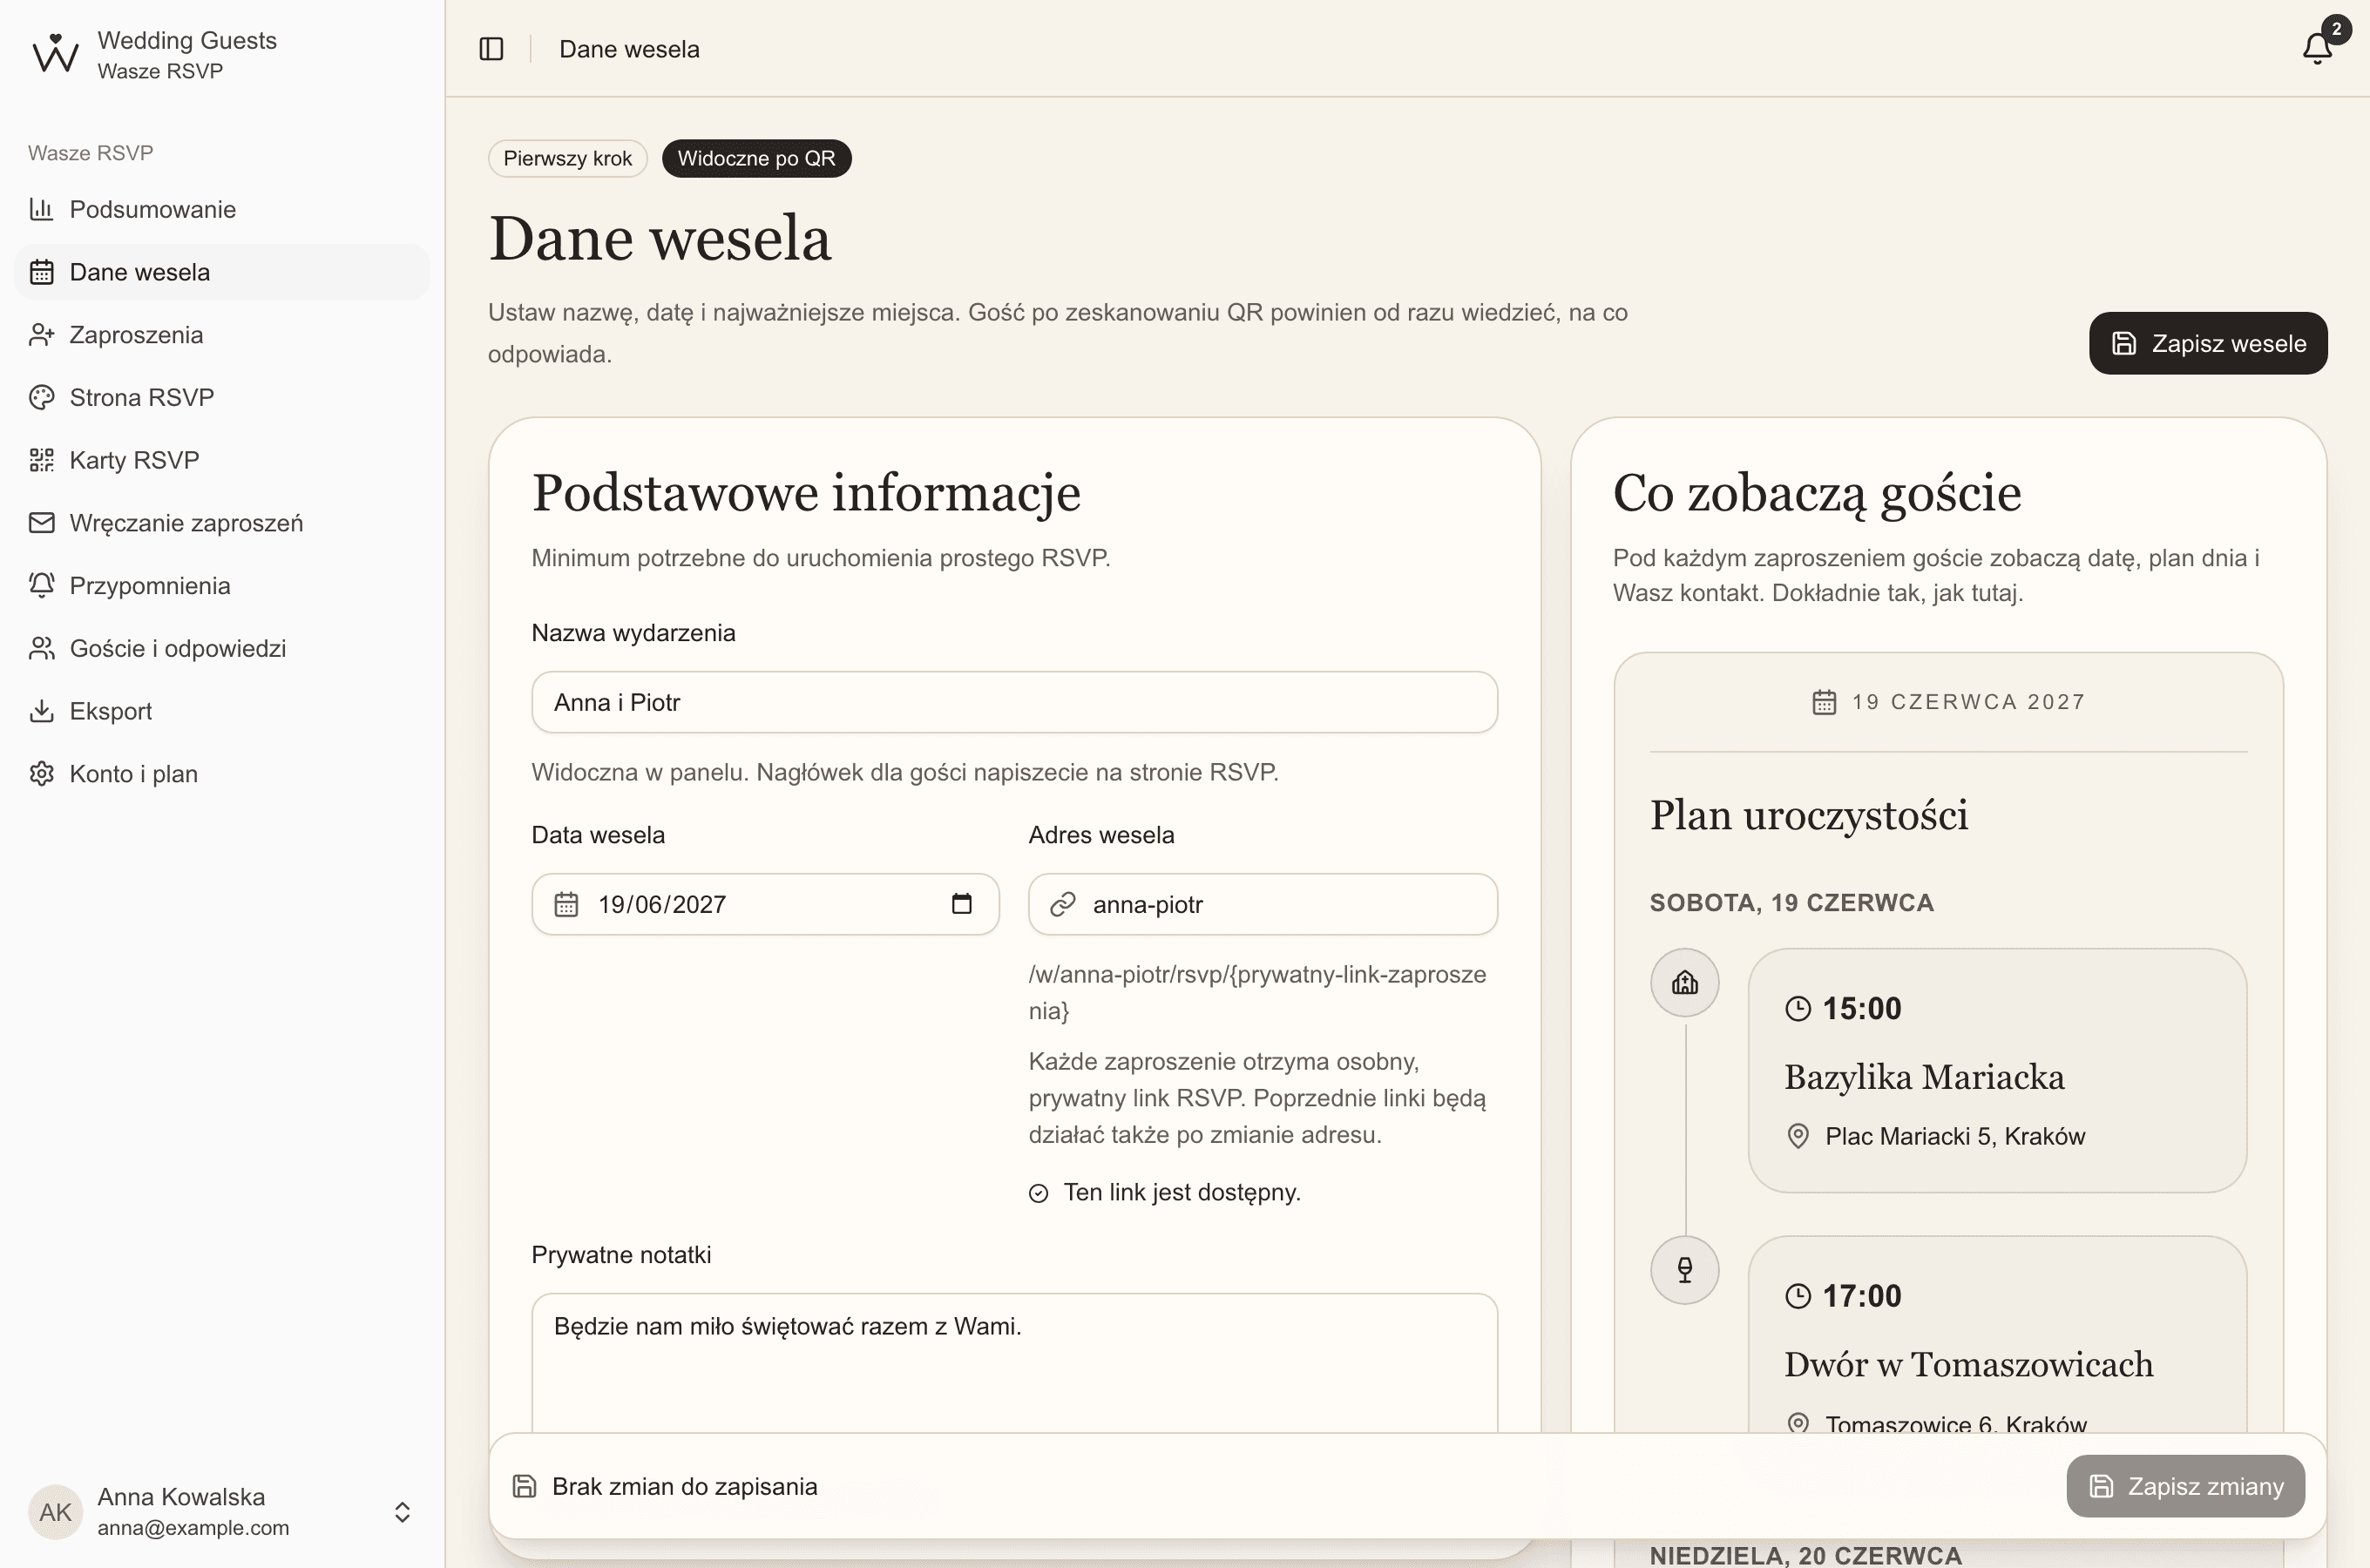
Task: Click the Plan uroczystości heading
Action: click(x=1808, y=815)
